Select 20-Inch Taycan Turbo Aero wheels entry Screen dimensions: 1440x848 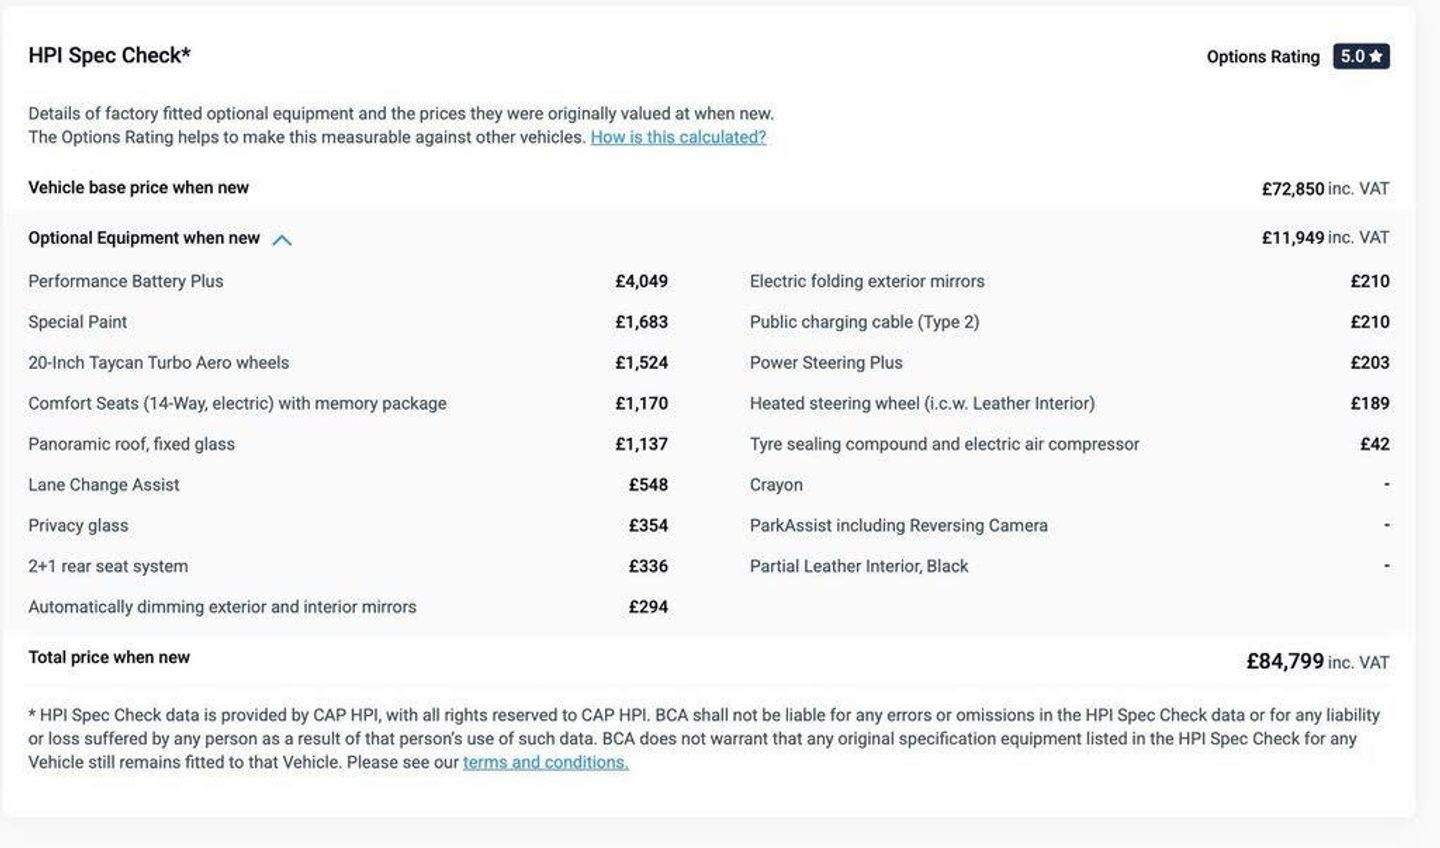click(158, 363)
